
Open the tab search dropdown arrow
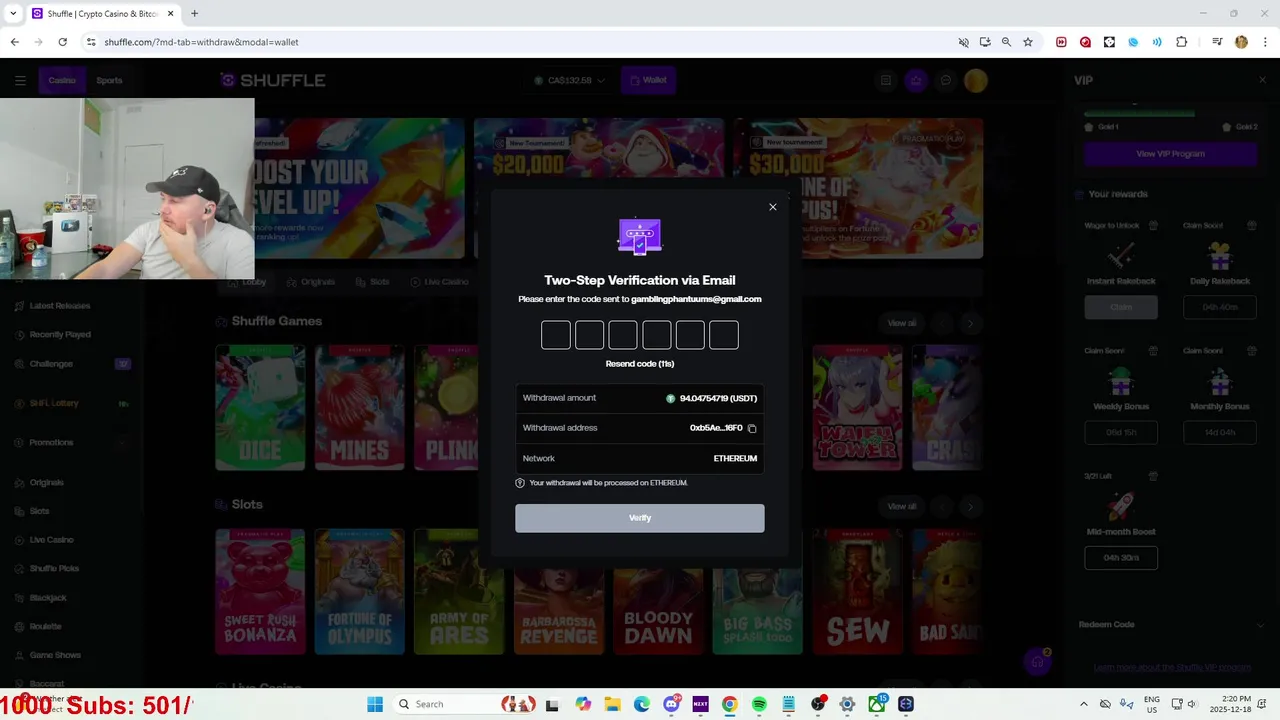coord(13,13)
